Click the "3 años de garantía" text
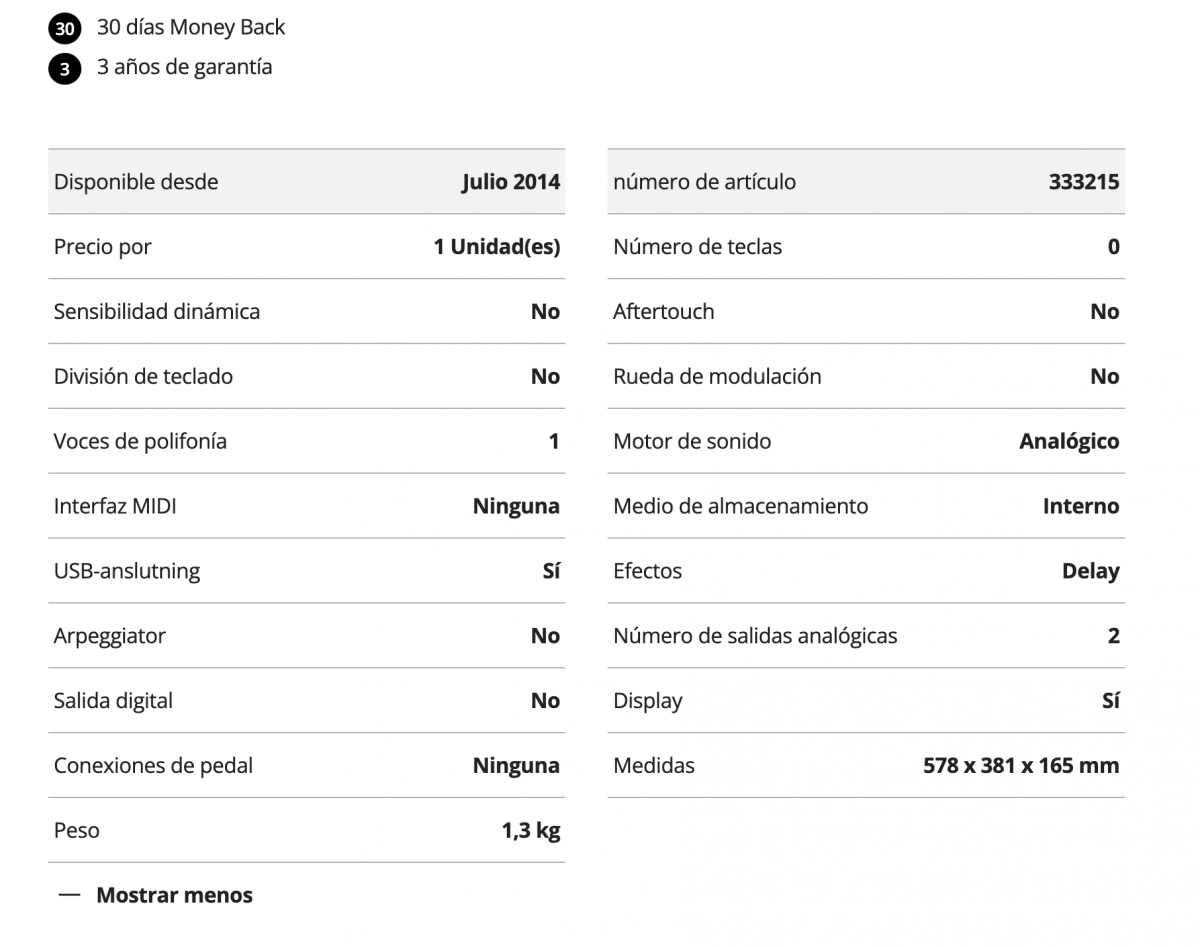1200x947 pixels. (185, 67)
